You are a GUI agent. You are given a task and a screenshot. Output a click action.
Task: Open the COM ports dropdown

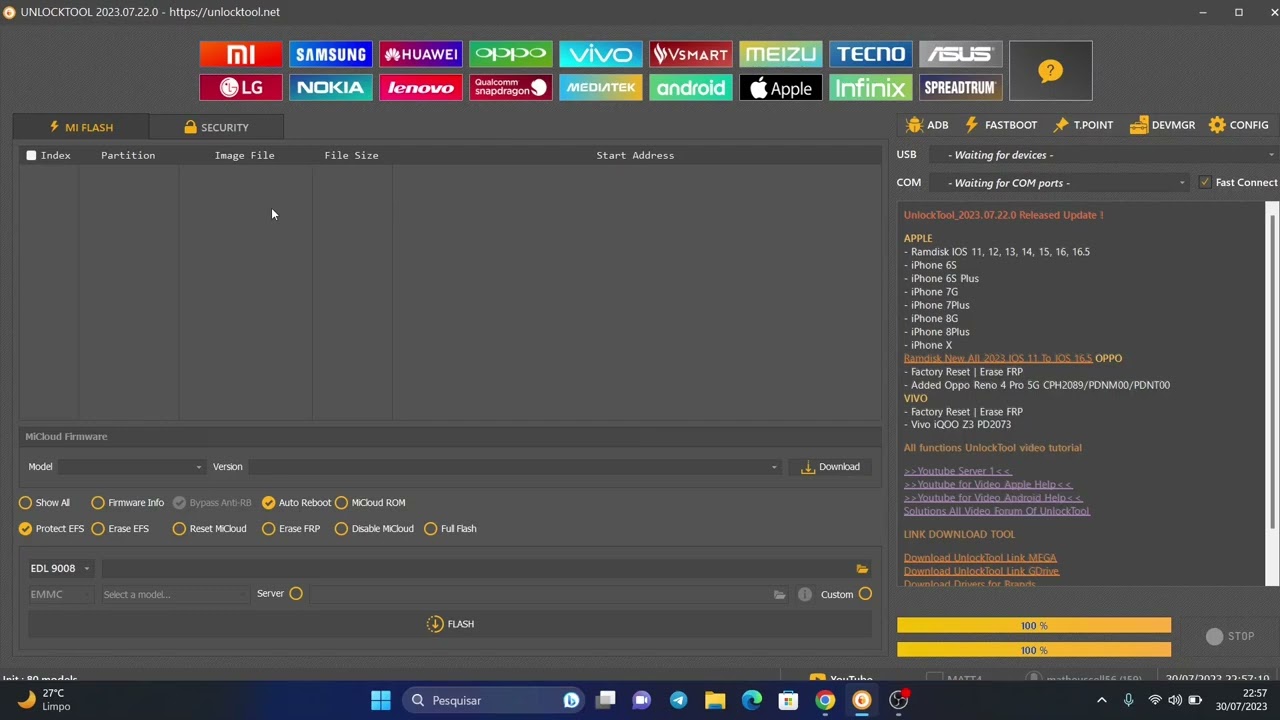click(1058, 183)
